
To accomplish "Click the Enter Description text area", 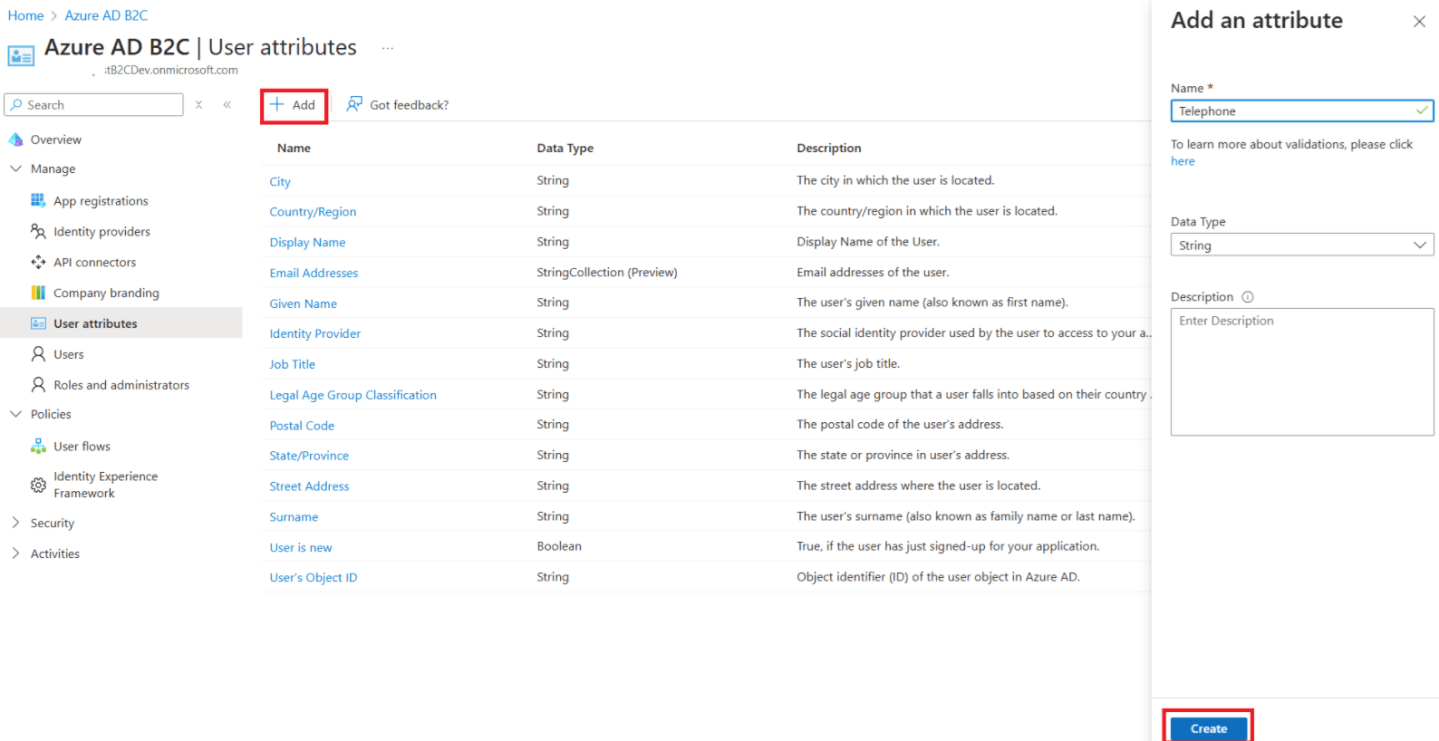I will pos(1301,372).
